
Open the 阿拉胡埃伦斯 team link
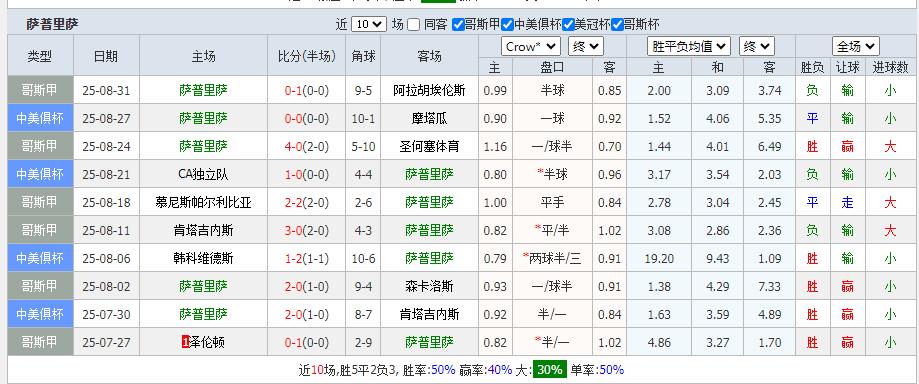pos(429,91)
